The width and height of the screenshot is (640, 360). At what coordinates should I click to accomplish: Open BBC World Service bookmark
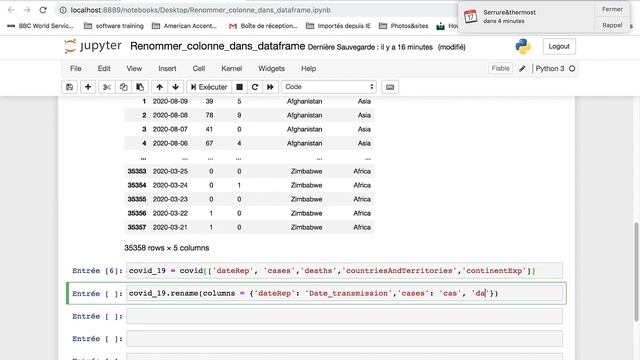40,26
